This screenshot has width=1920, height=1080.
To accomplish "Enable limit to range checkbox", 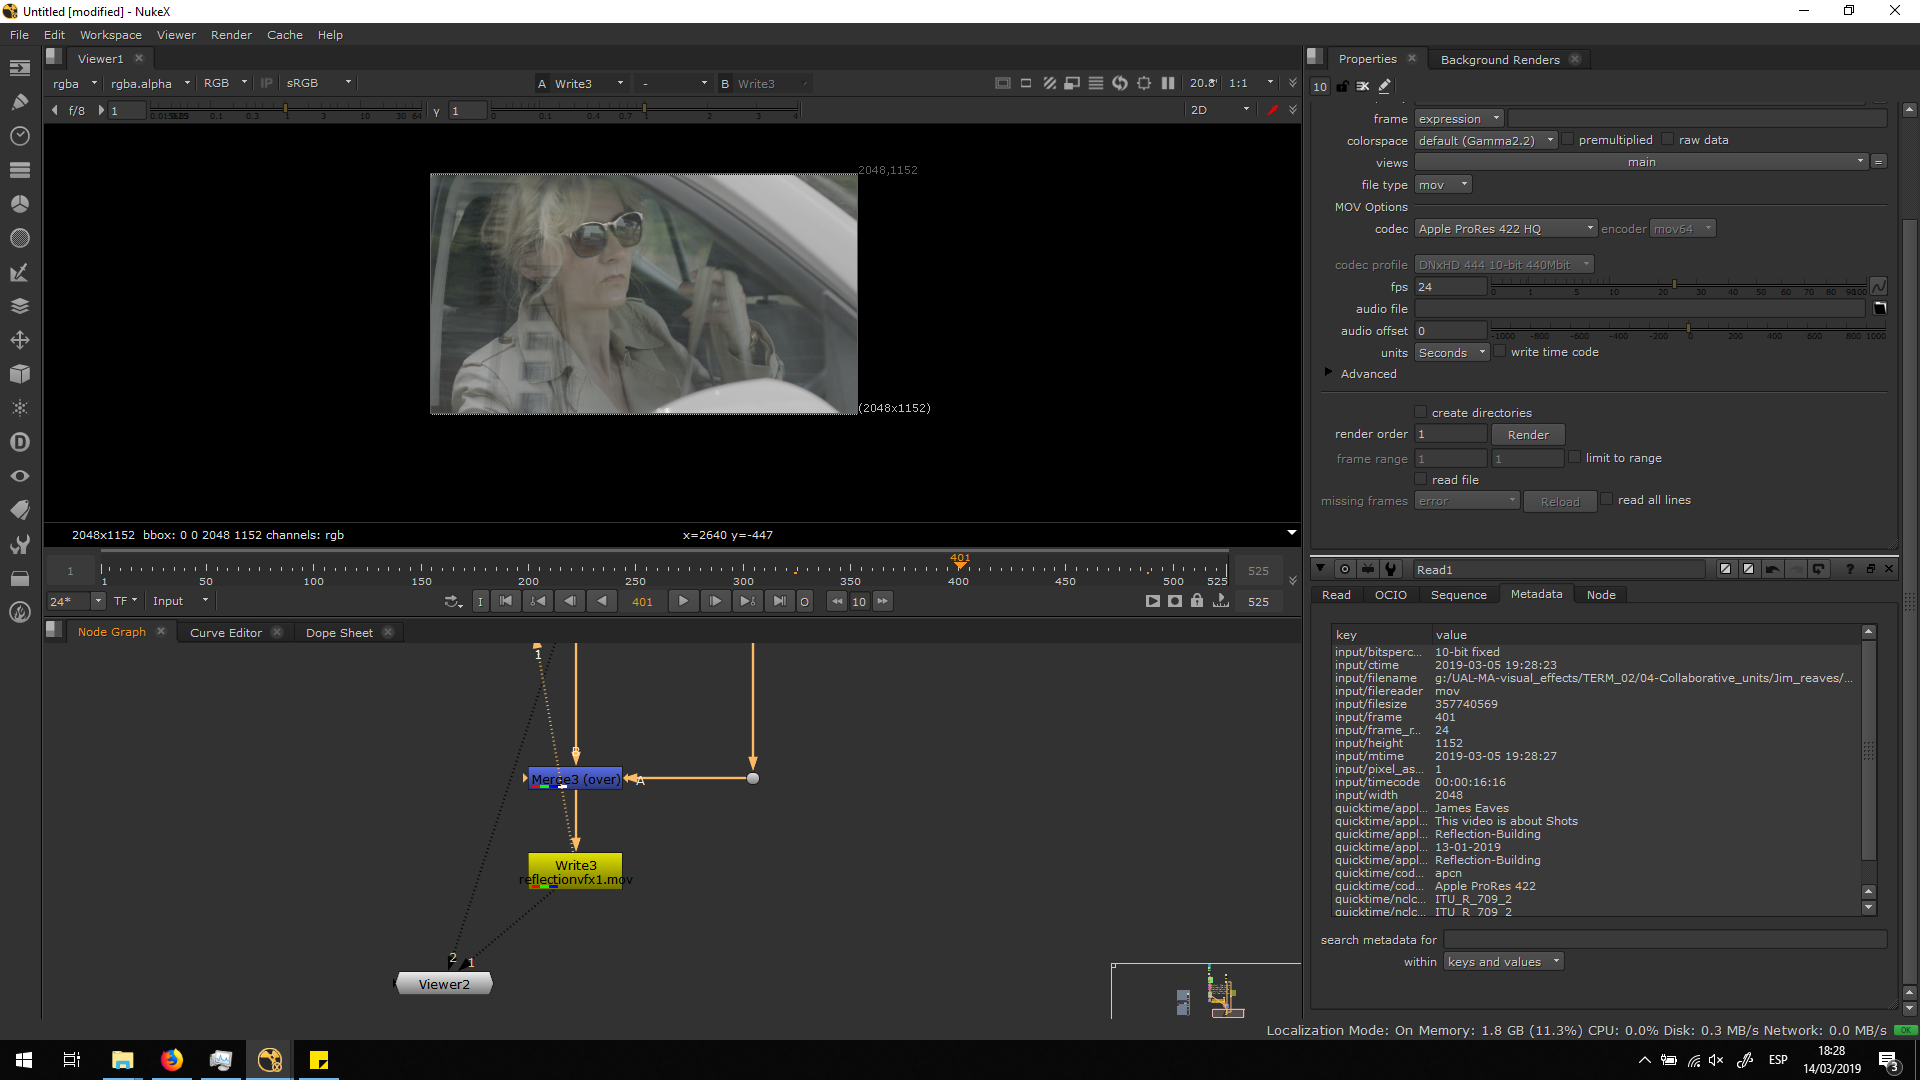I will click(1575, 457).
